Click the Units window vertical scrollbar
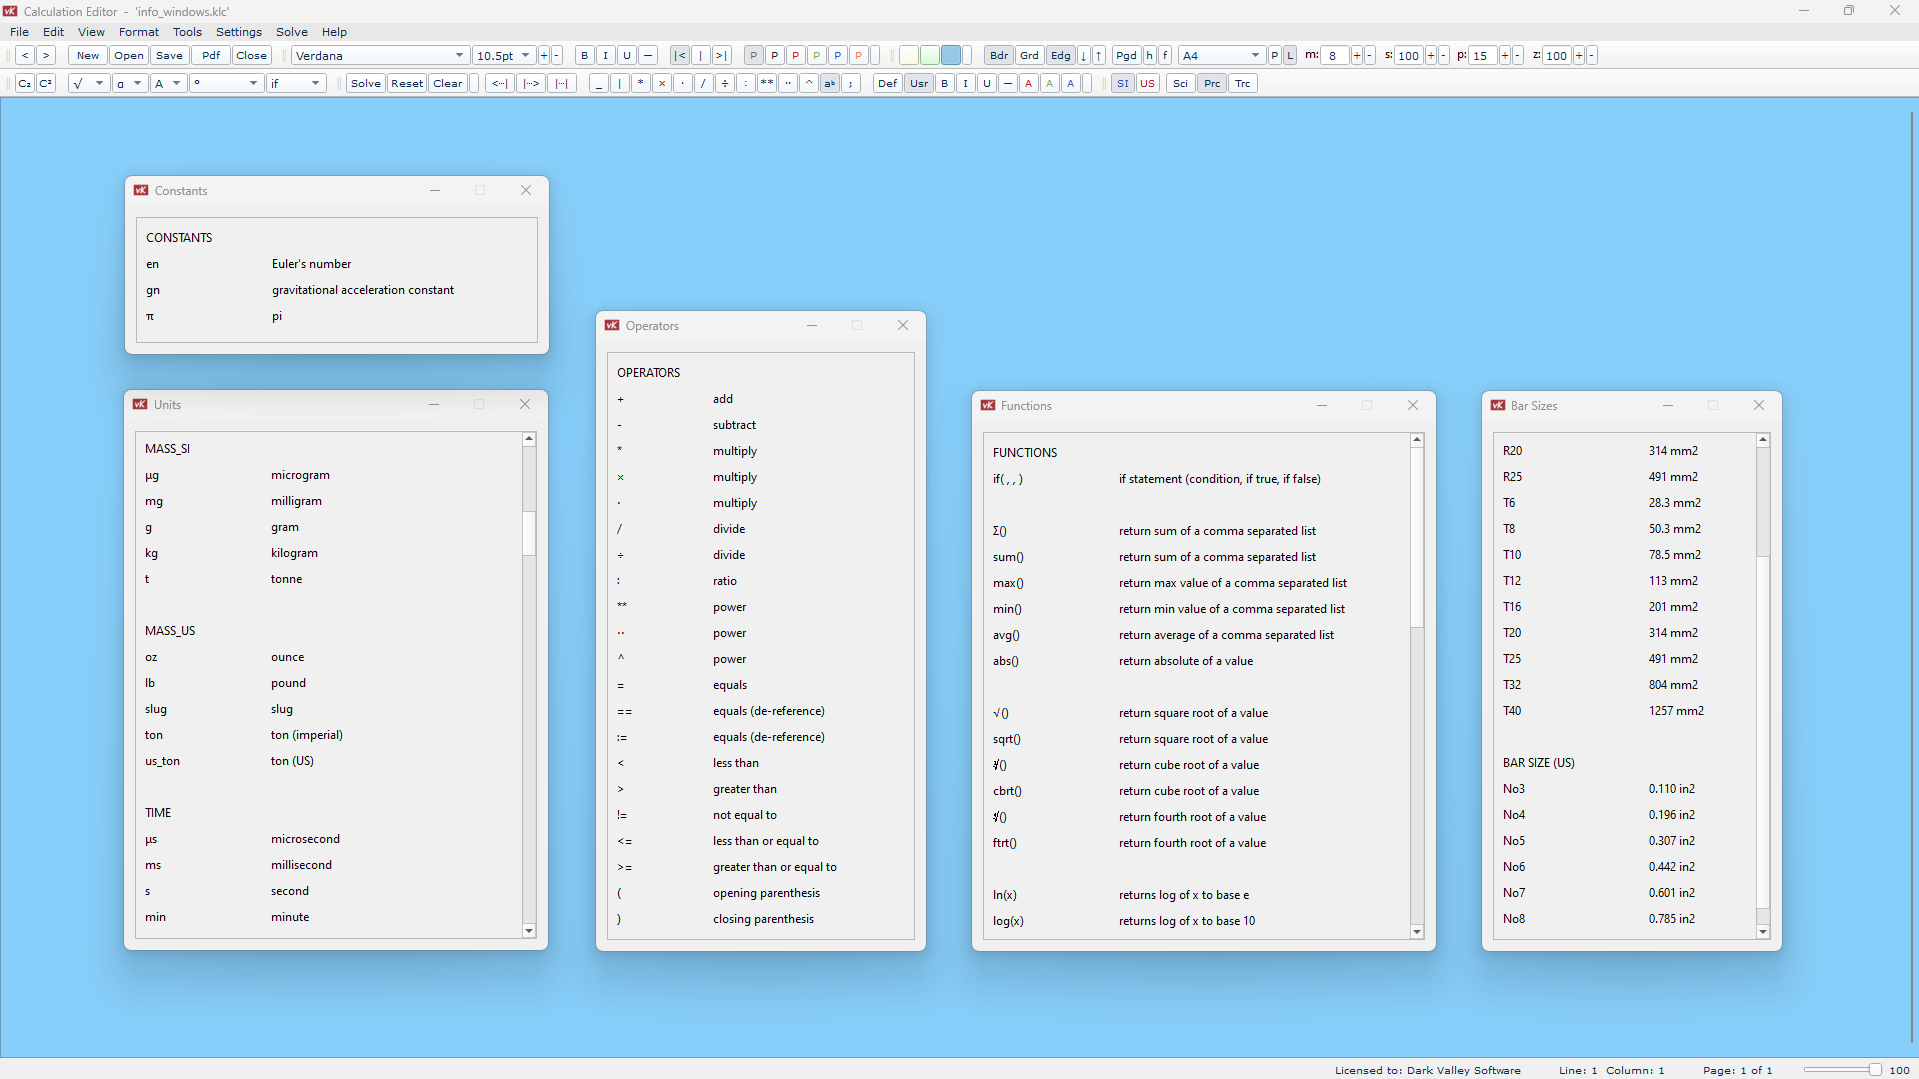This screenshot has width=1919, height=1079. coord(529,685)
